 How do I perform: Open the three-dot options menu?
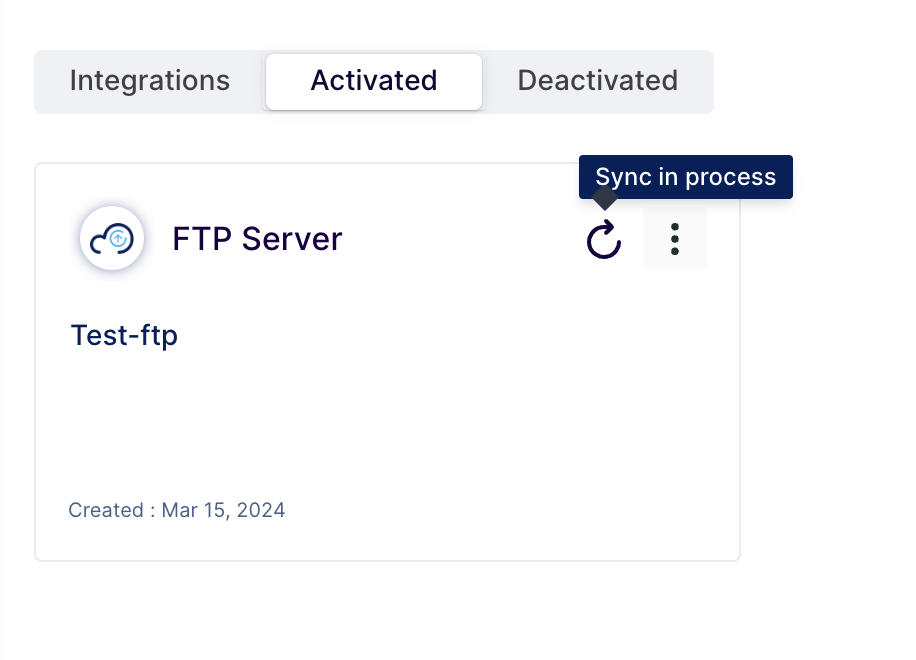click(x=675, y=239)
